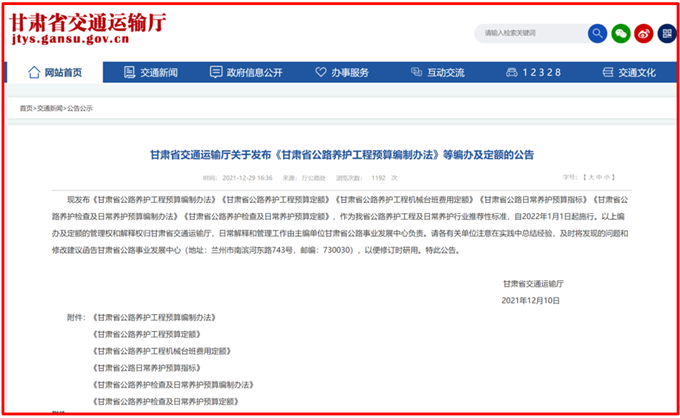Click 交通新闻 in the breadcrumb
680x418 pixels.
(50, 107)
